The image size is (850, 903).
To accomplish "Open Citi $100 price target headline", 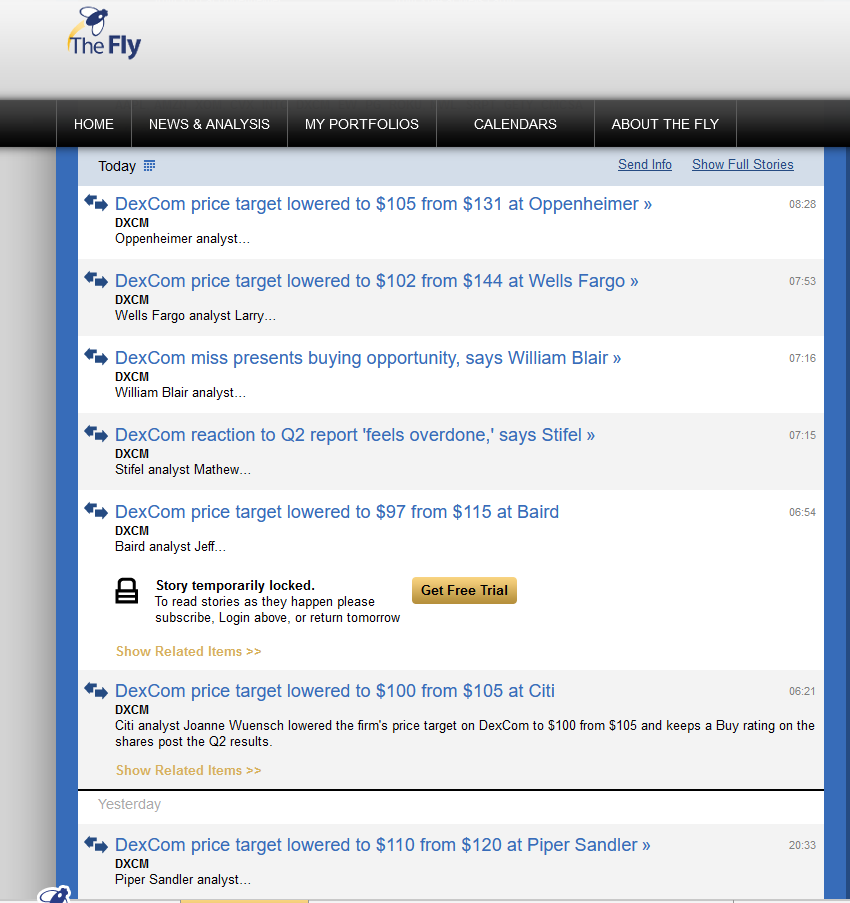I will (x=335, y=691).
